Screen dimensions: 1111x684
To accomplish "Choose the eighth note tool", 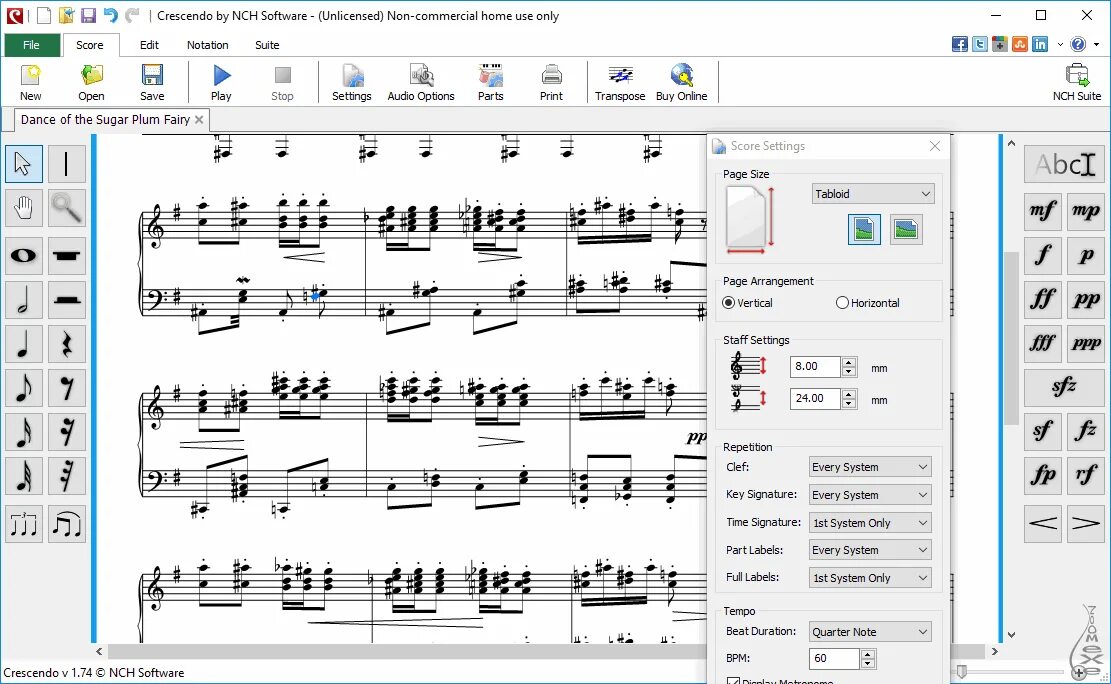I will pyautogui.click(x=23, y=388).
